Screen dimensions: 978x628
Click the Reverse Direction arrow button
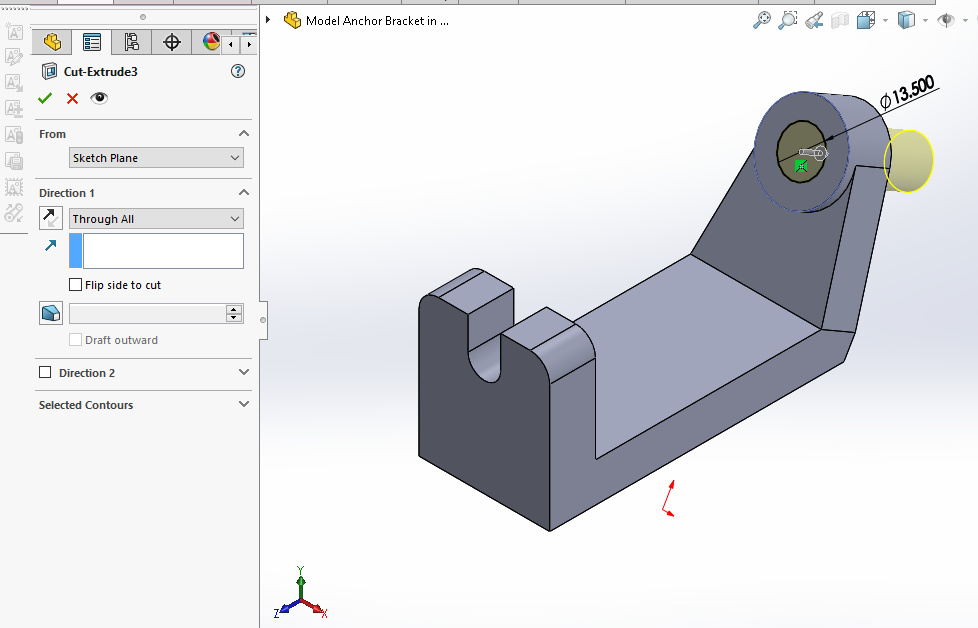coord(51,218)
